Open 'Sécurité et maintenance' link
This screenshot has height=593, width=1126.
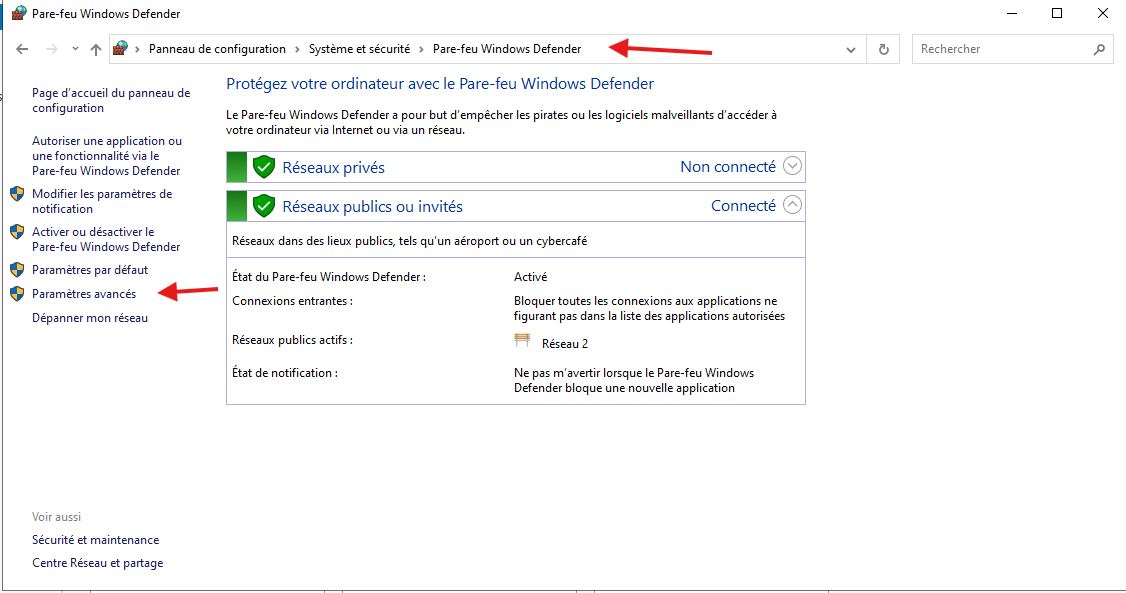(96, 540)
